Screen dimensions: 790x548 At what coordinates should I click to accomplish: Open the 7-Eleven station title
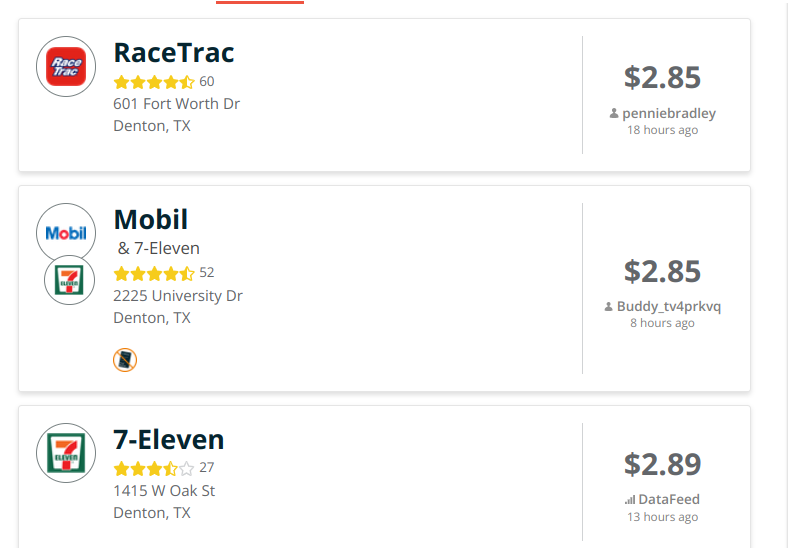tap(169, 439)
